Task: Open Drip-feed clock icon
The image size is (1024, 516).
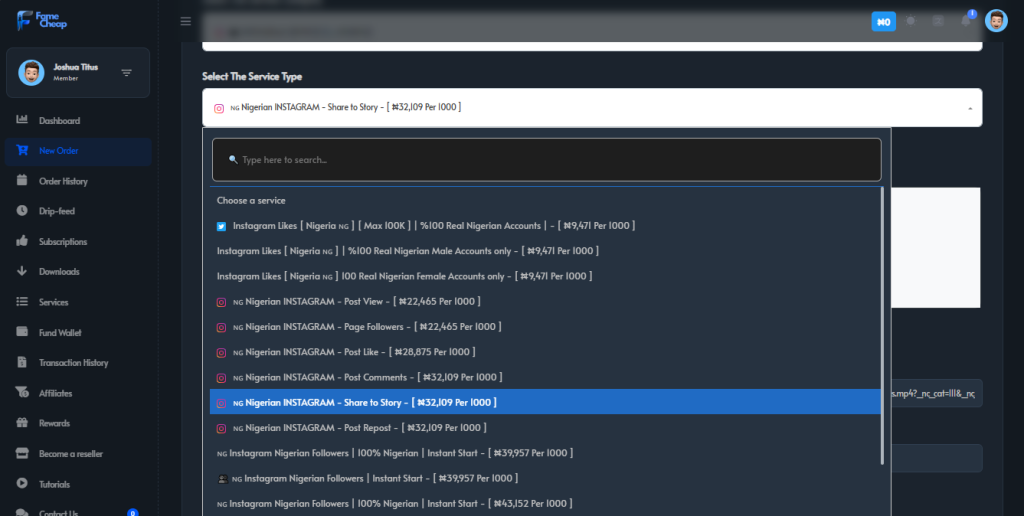Action: (22, 210)
